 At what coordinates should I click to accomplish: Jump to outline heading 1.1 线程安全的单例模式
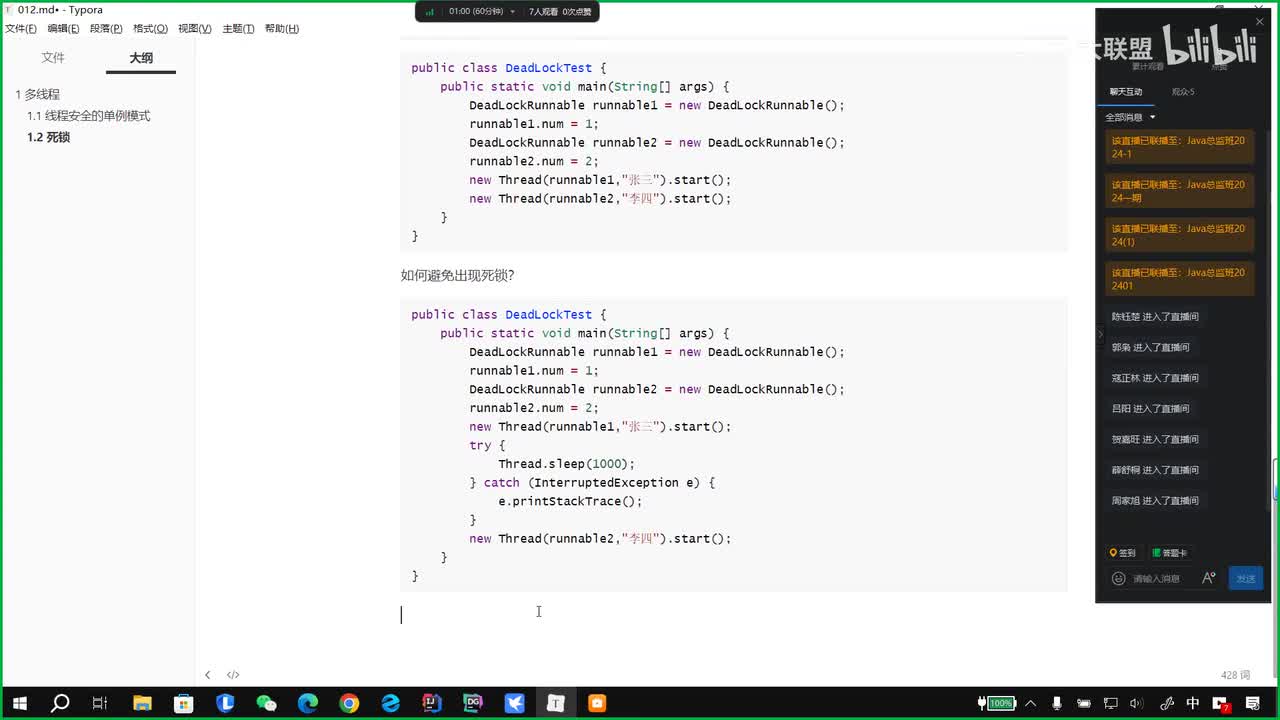point(89,116)
